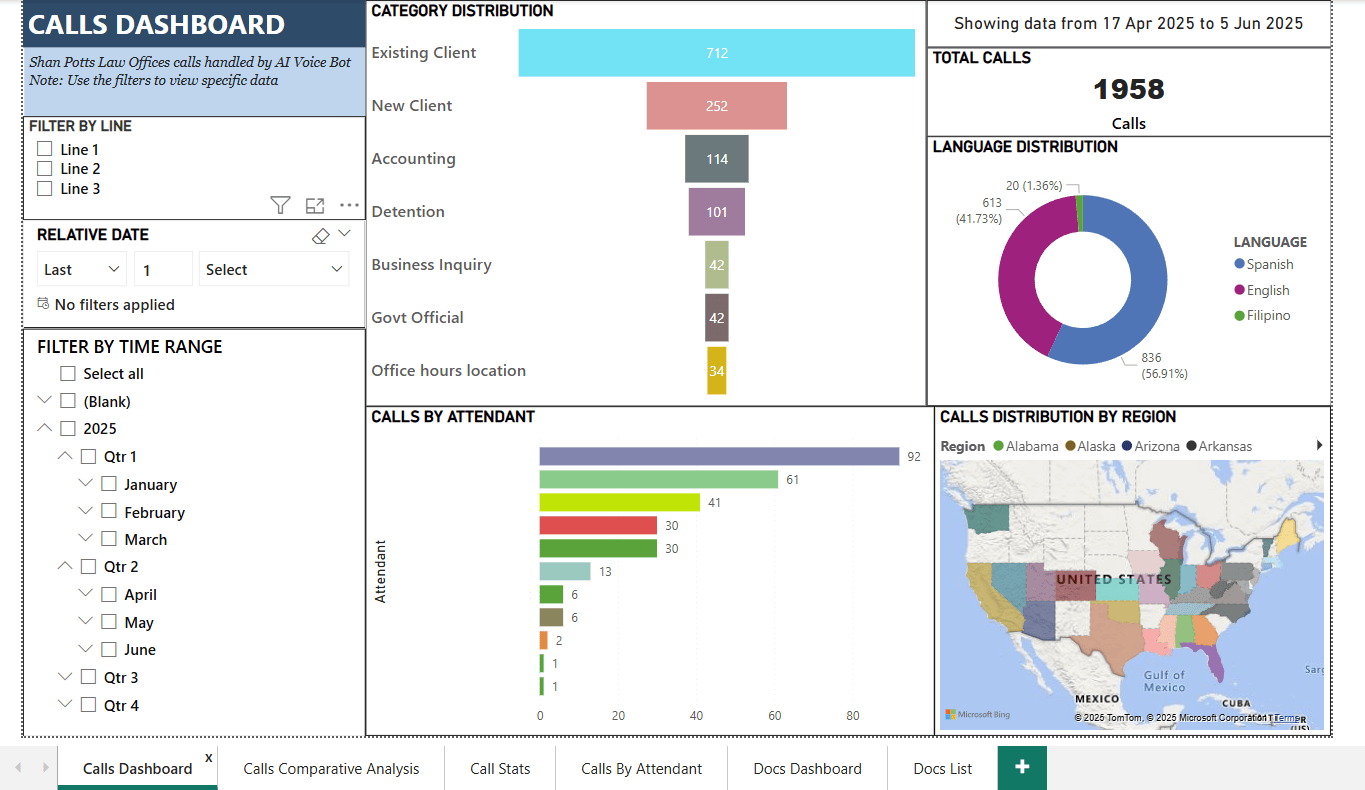Open the Last relative date dropdown
This screenshot has width=1365, height=790.
[x=82, y=269]
